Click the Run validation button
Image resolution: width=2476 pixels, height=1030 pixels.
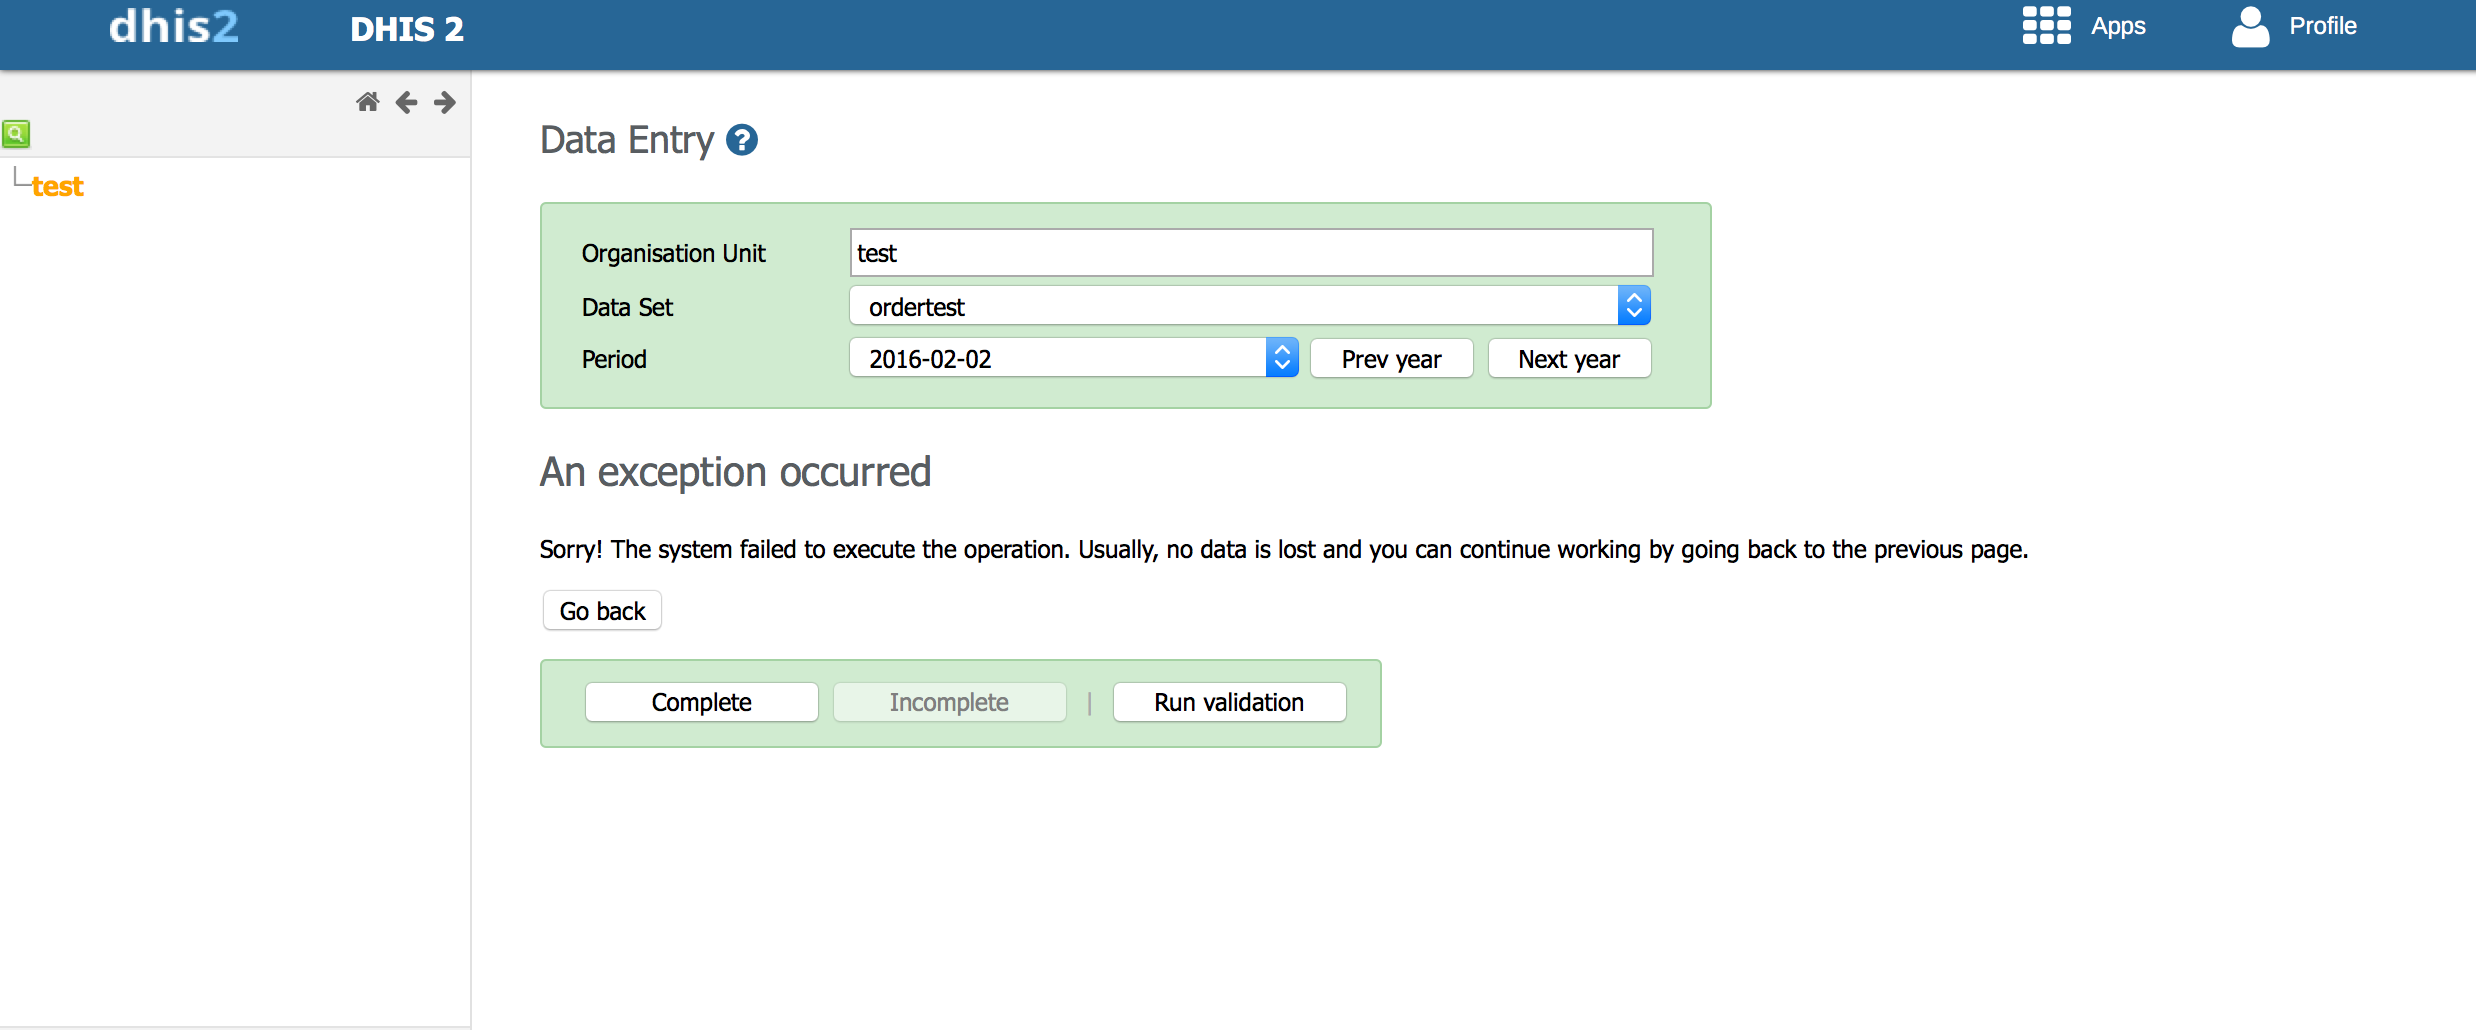tap(1228, 702)
